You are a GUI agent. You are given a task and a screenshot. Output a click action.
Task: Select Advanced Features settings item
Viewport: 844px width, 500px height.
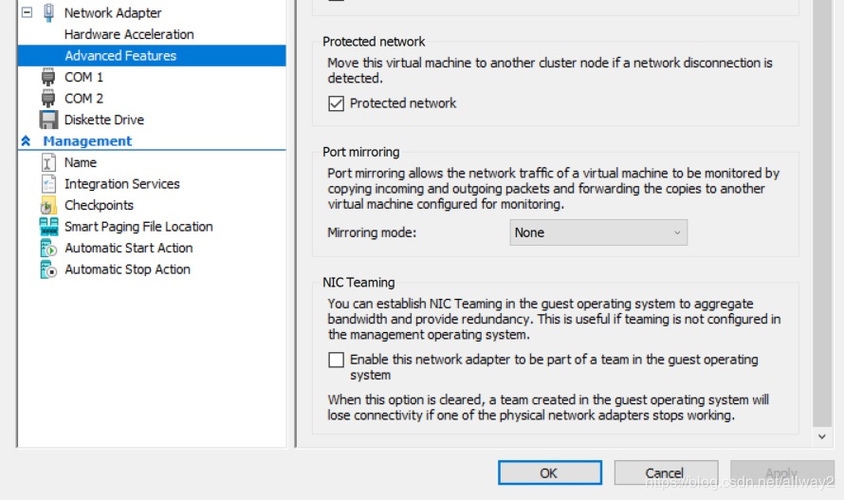click(120, 56)
